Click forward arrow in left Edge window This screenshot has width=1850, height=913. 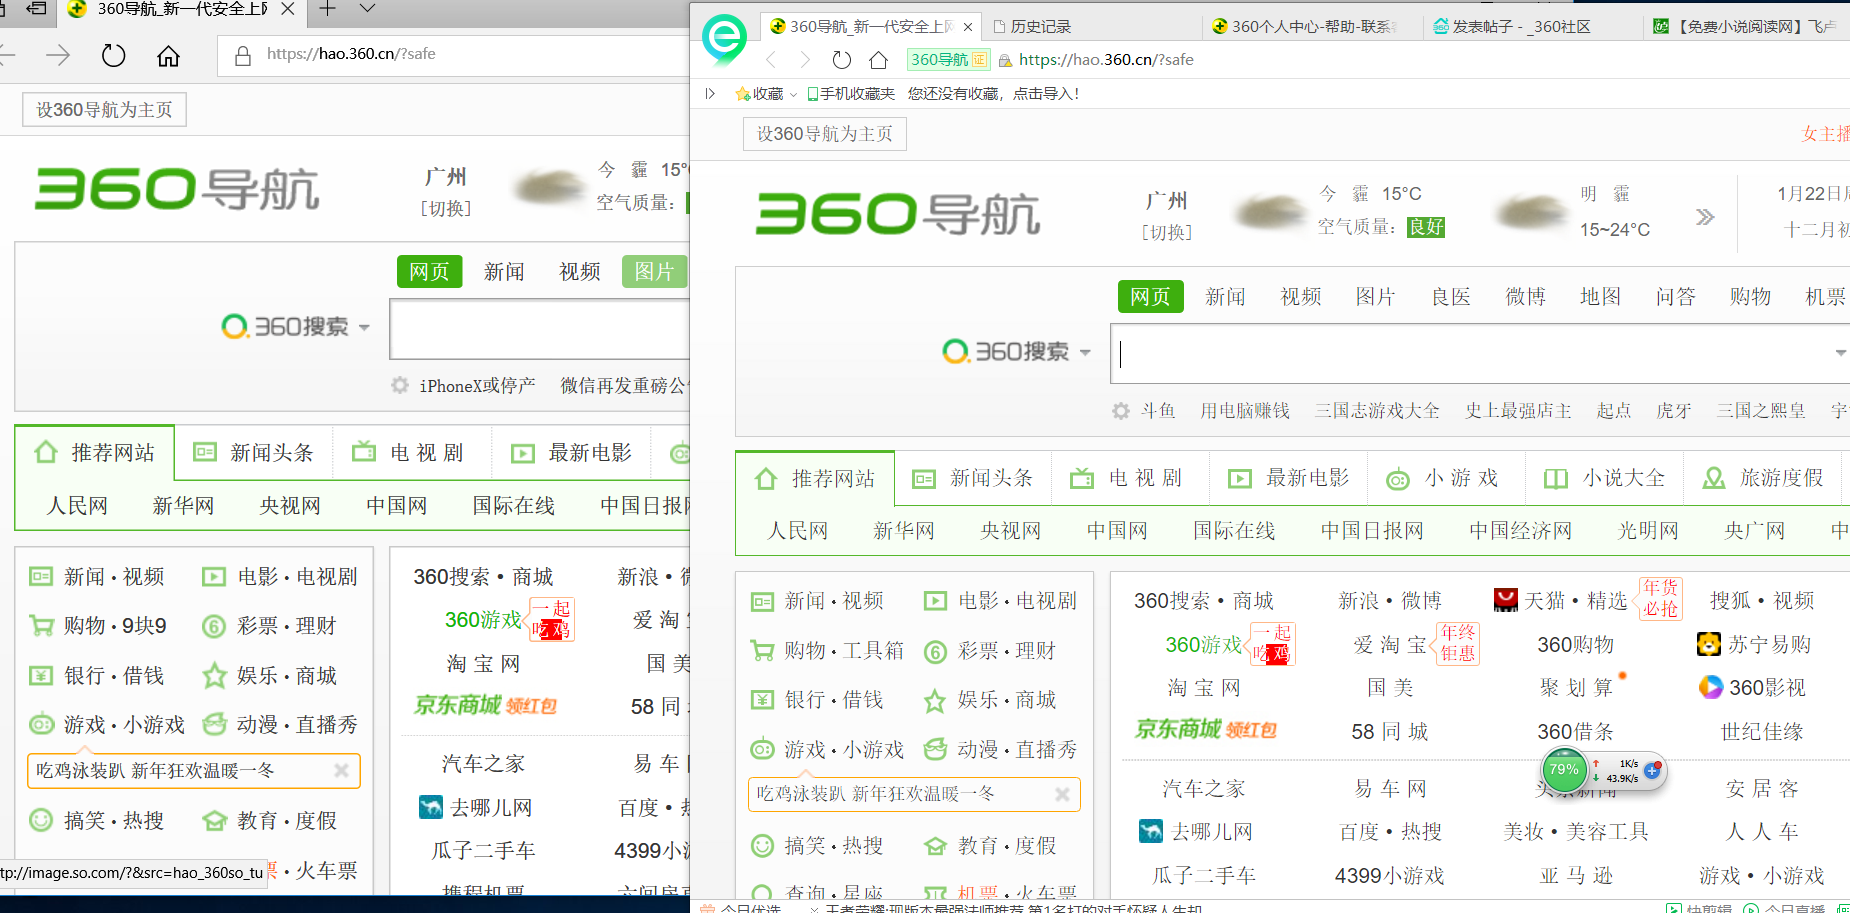tap(58, 56)
